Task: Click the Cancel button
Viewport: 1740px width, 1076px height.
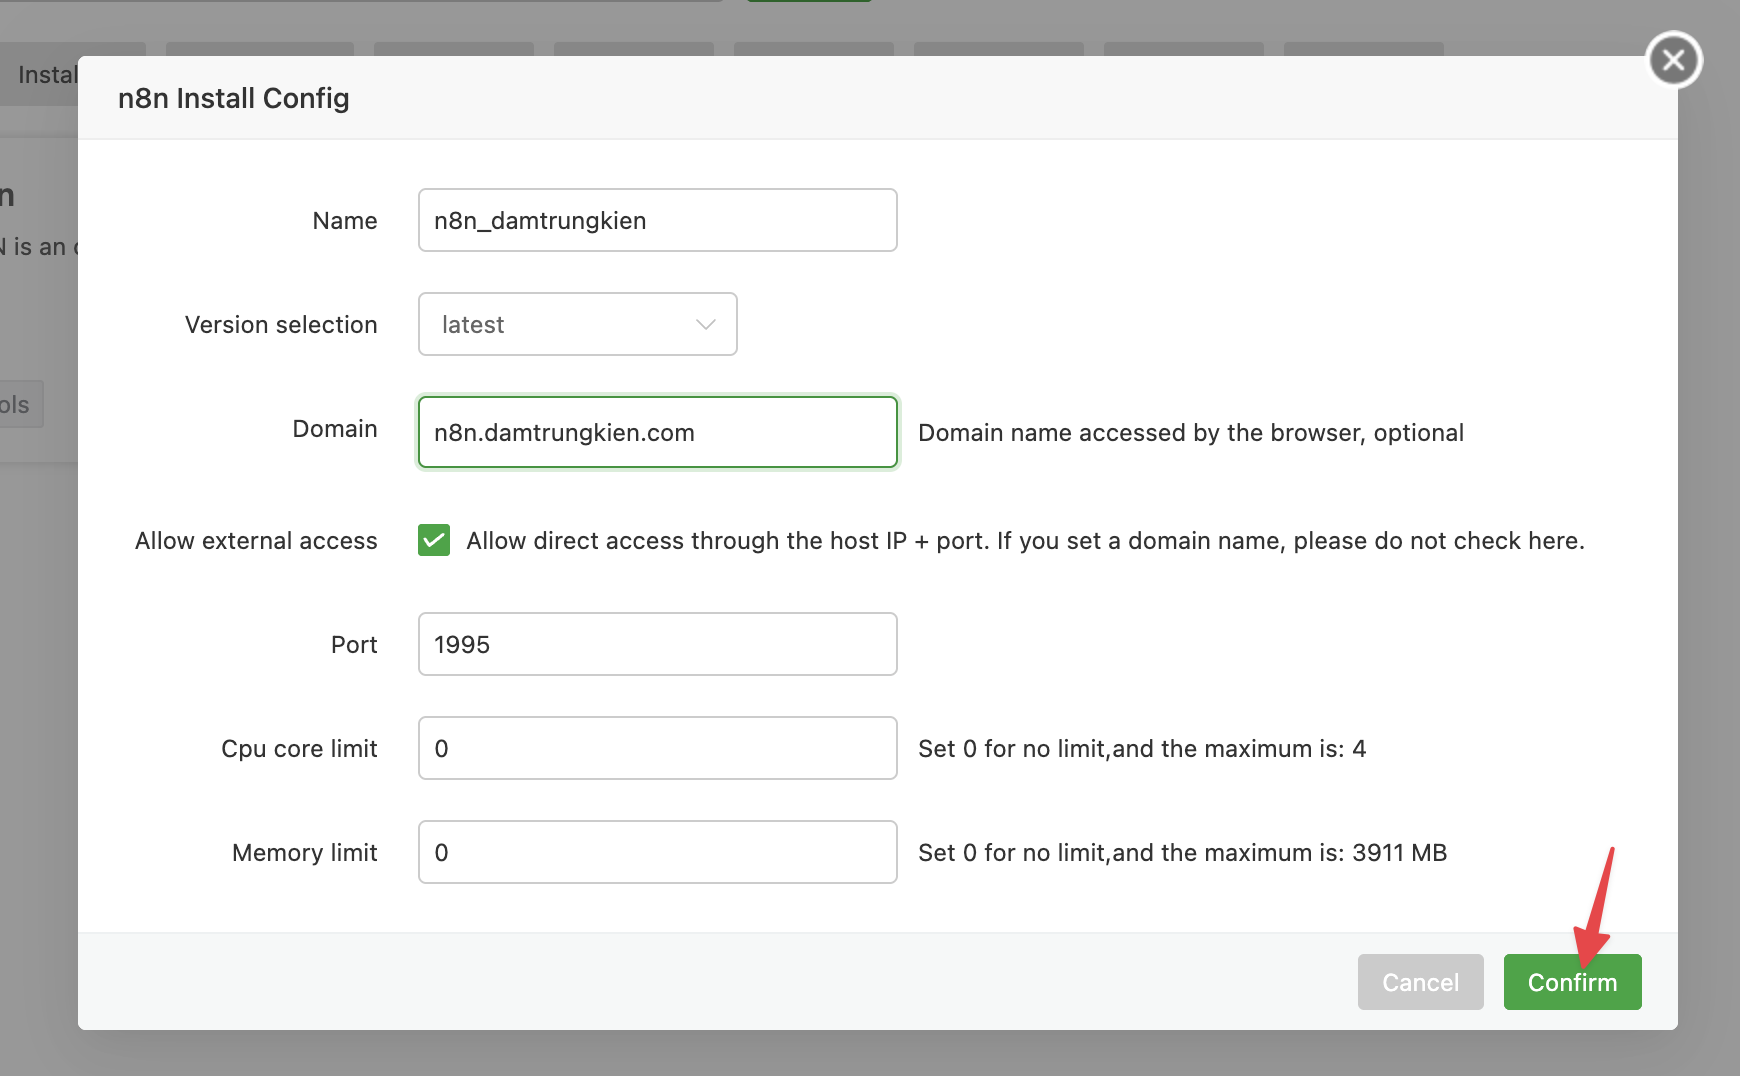Action: tap(1420, 982)
